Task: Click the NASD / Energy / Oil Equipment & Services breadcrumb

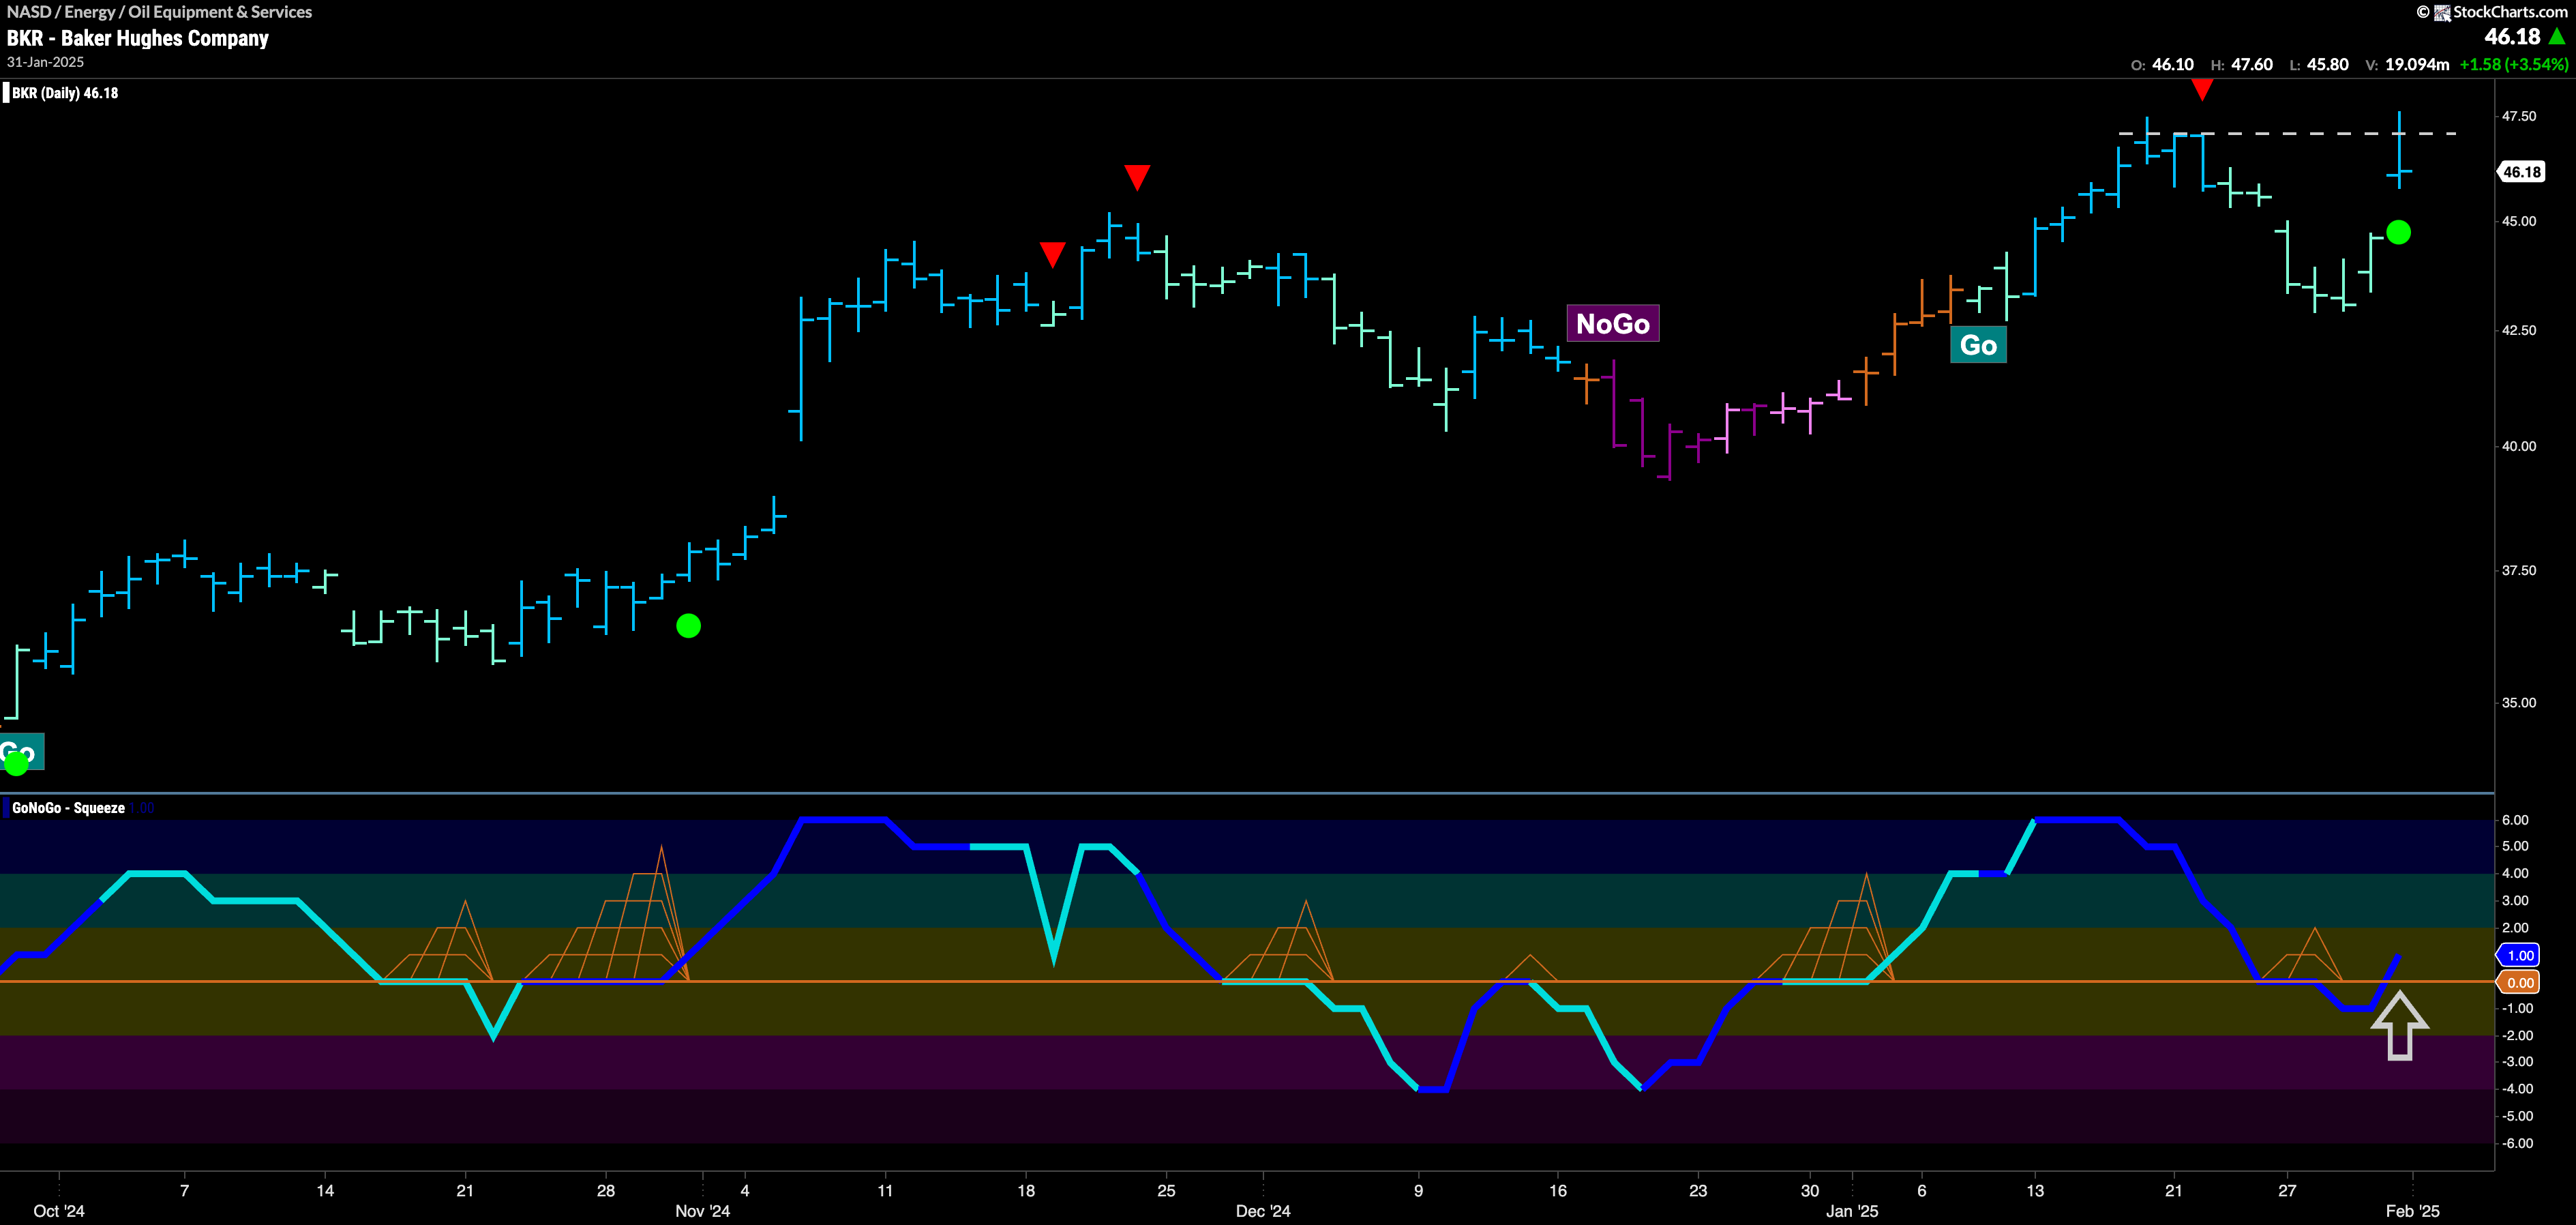Action: pyautogui.click(x=160, y=12)
